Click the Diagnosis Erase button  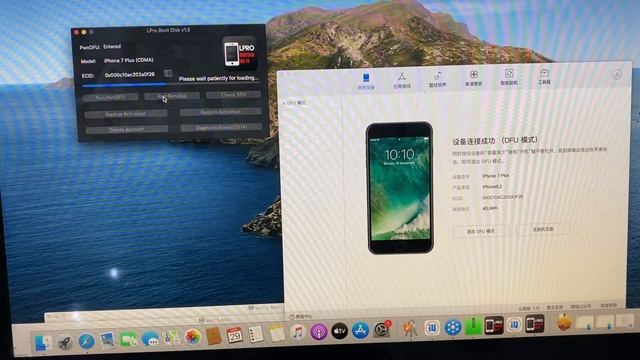click(x=221, y=128)
